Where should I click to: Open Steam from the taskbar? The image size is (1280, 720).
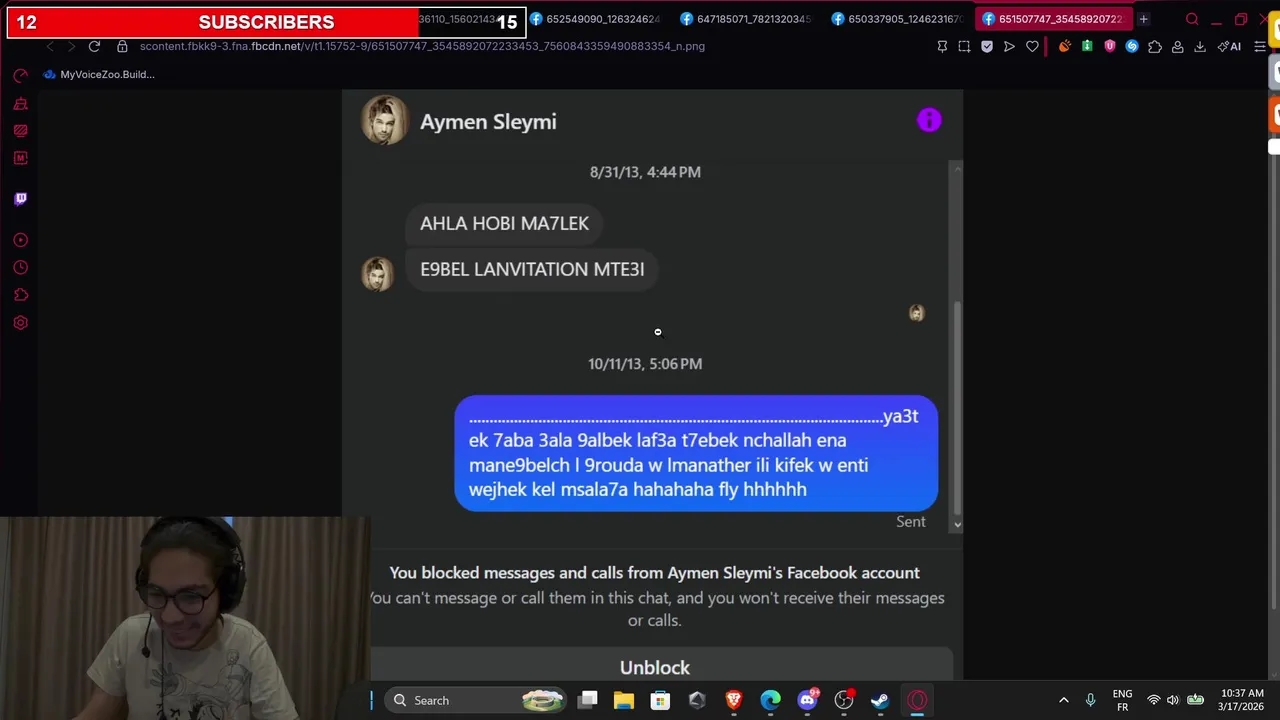tap(880, 700)
